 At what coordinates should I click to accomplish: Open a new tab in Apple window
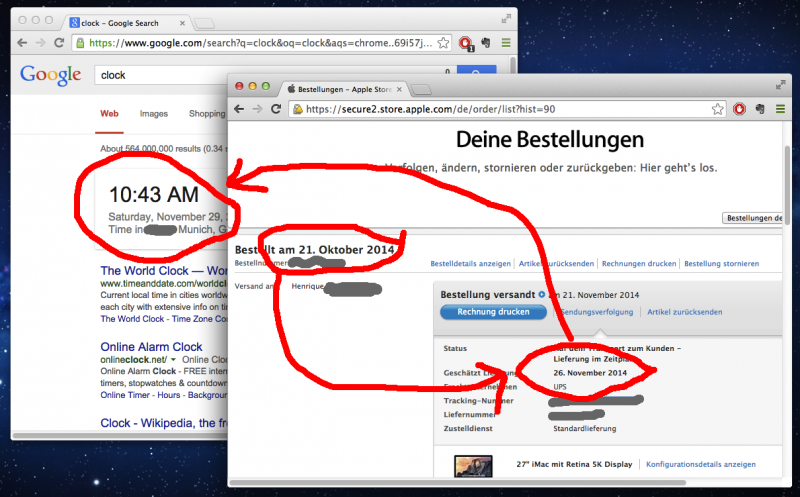click(x=421, y=90)
